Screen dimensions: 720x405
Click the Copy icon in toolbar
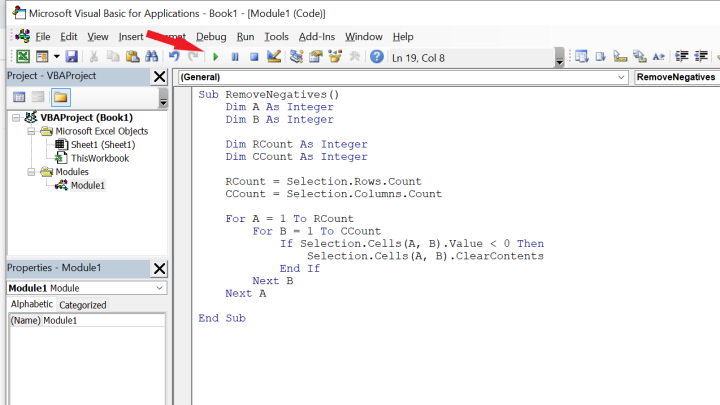click(x=113, y=56)
